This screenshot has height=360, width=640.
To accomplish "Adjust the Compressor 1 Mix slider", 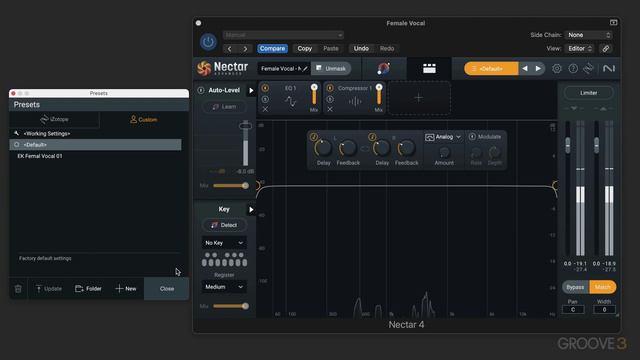I will click(x=379, y=95).
